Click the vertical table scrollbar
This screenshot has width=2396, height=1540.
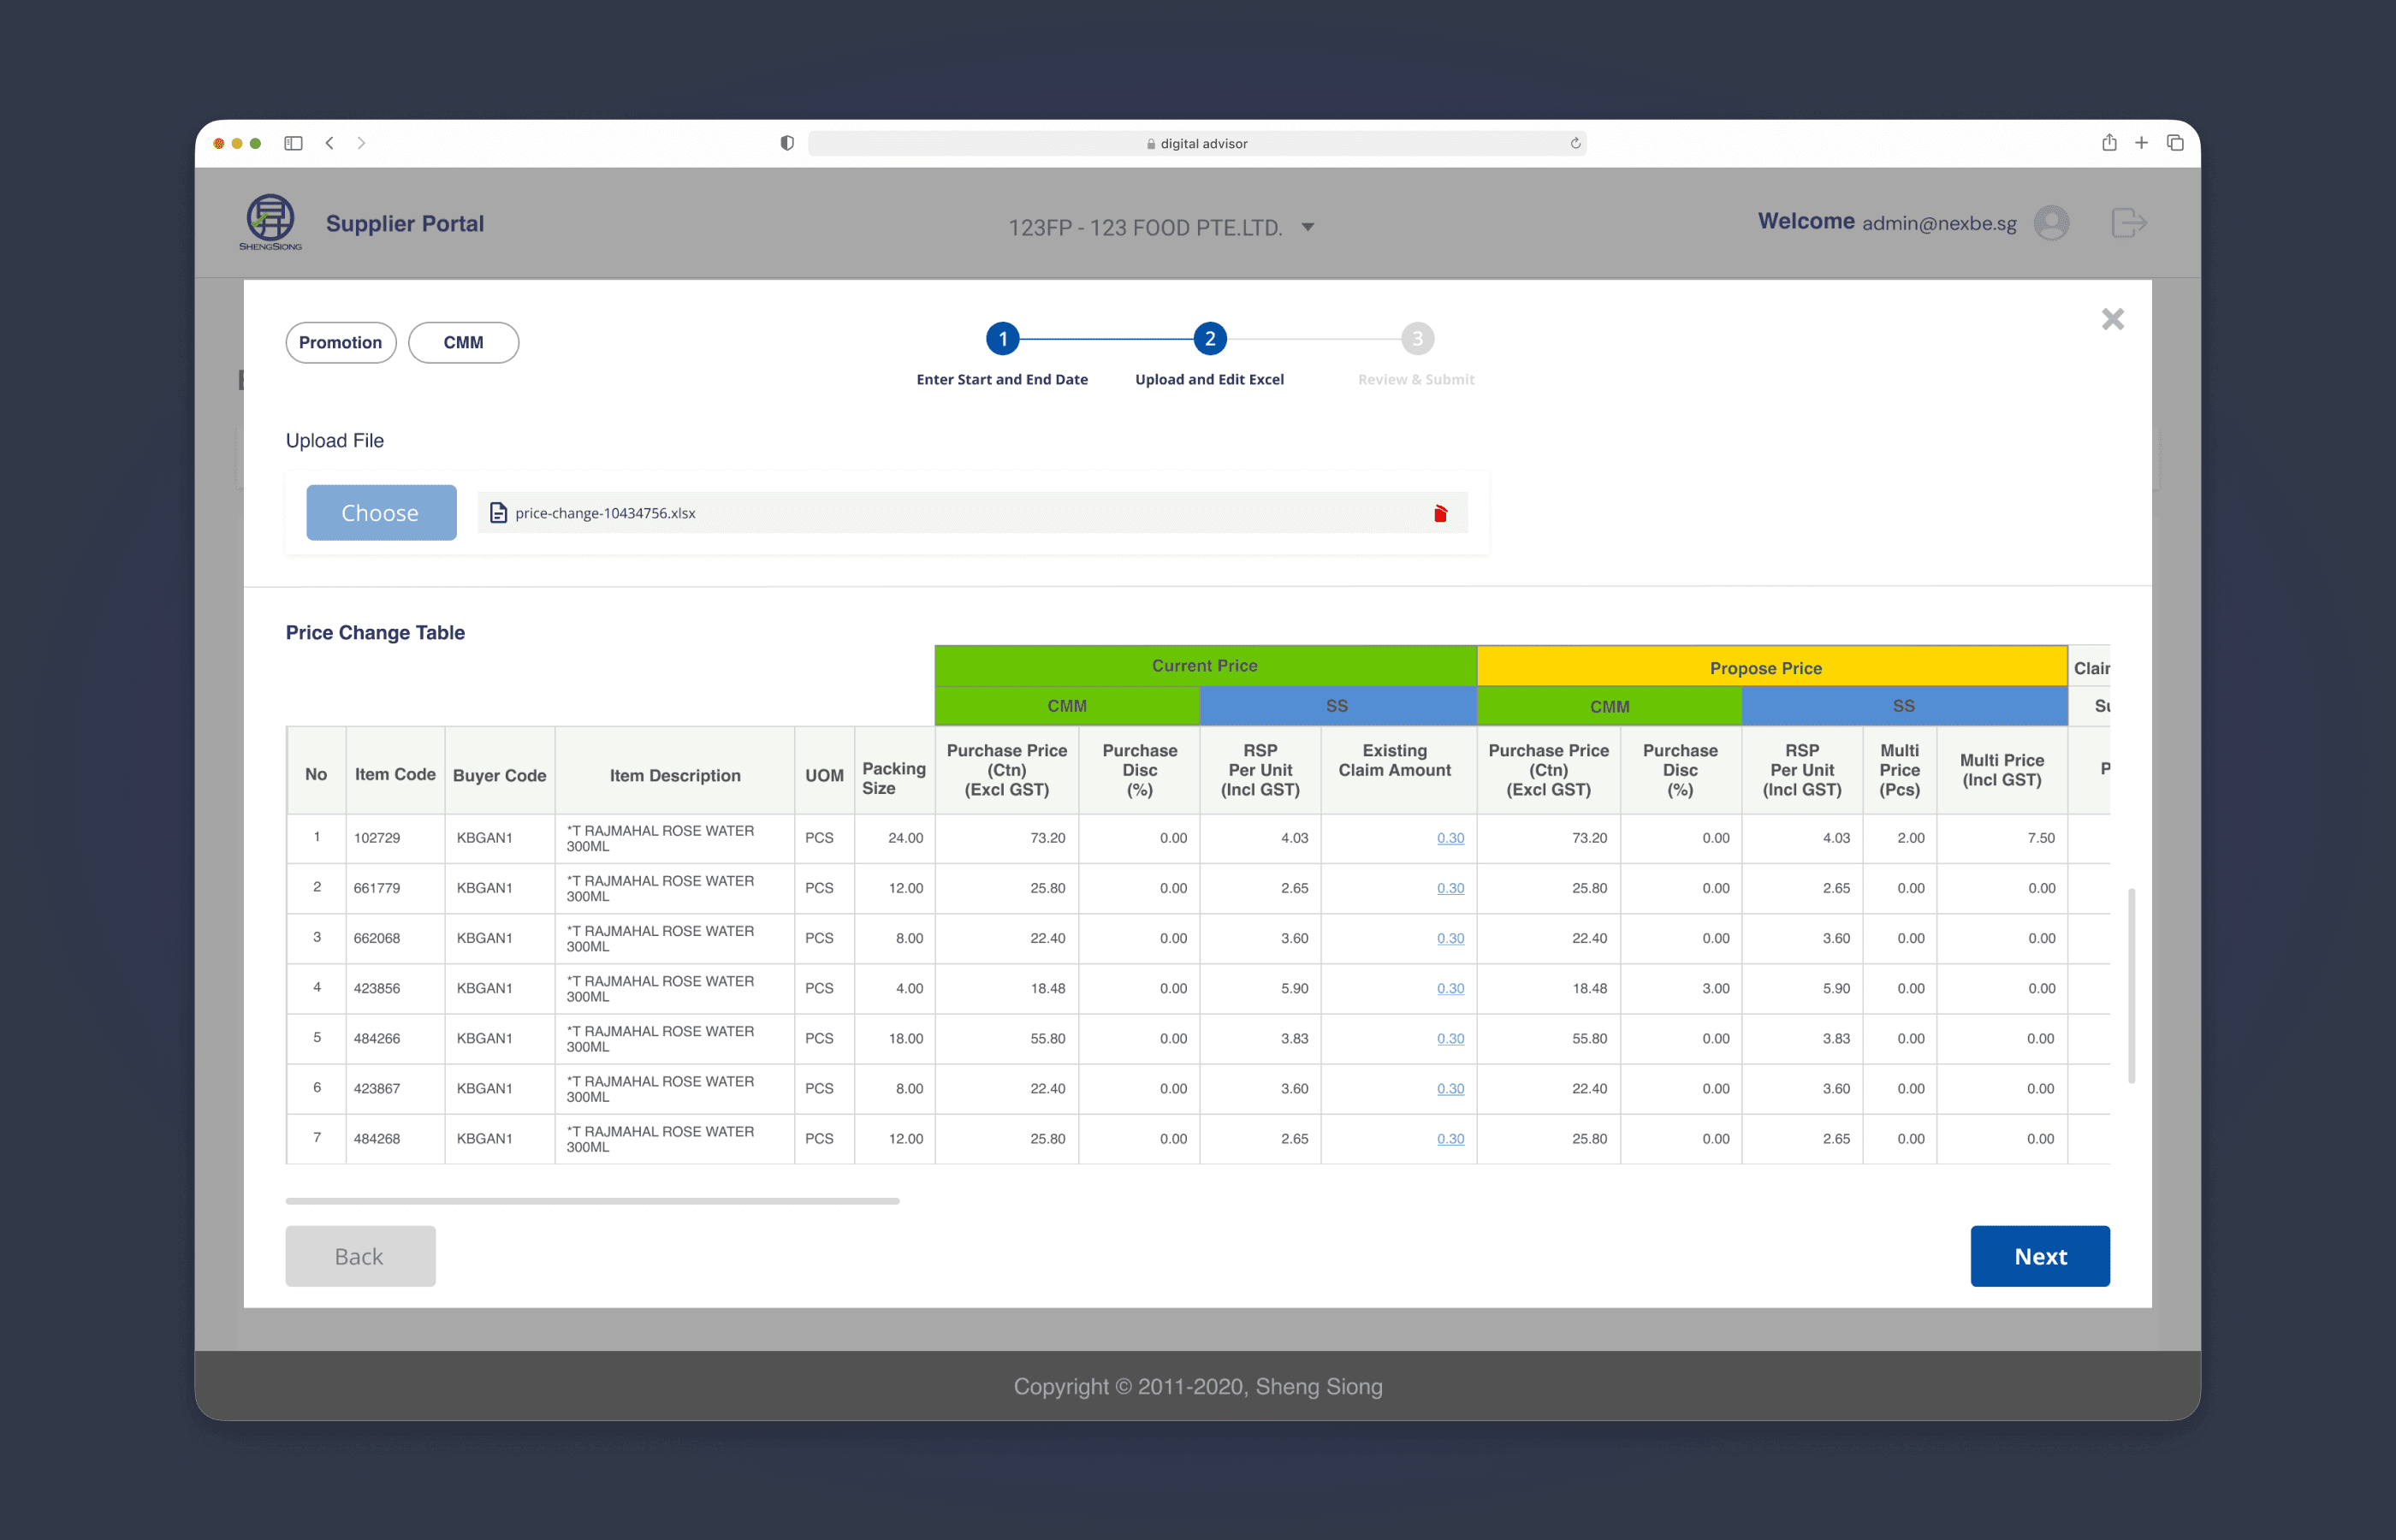2132,985
